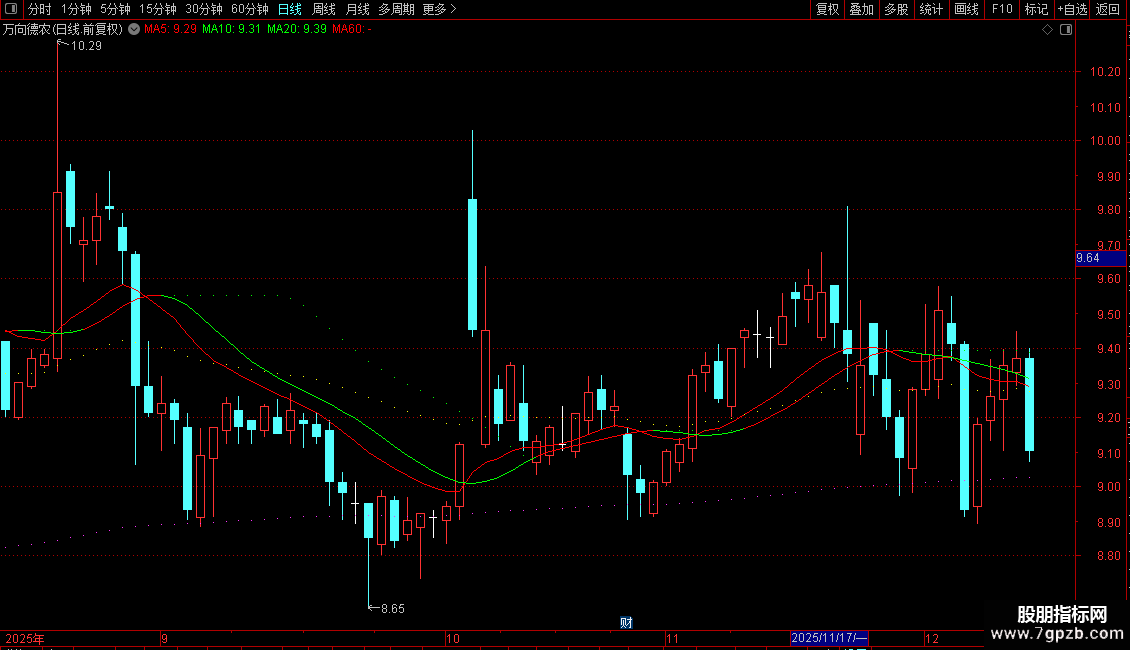Select the 30分钟 period tab
The height and width of the screenshot is (650, 1130).
coord(203,9)
